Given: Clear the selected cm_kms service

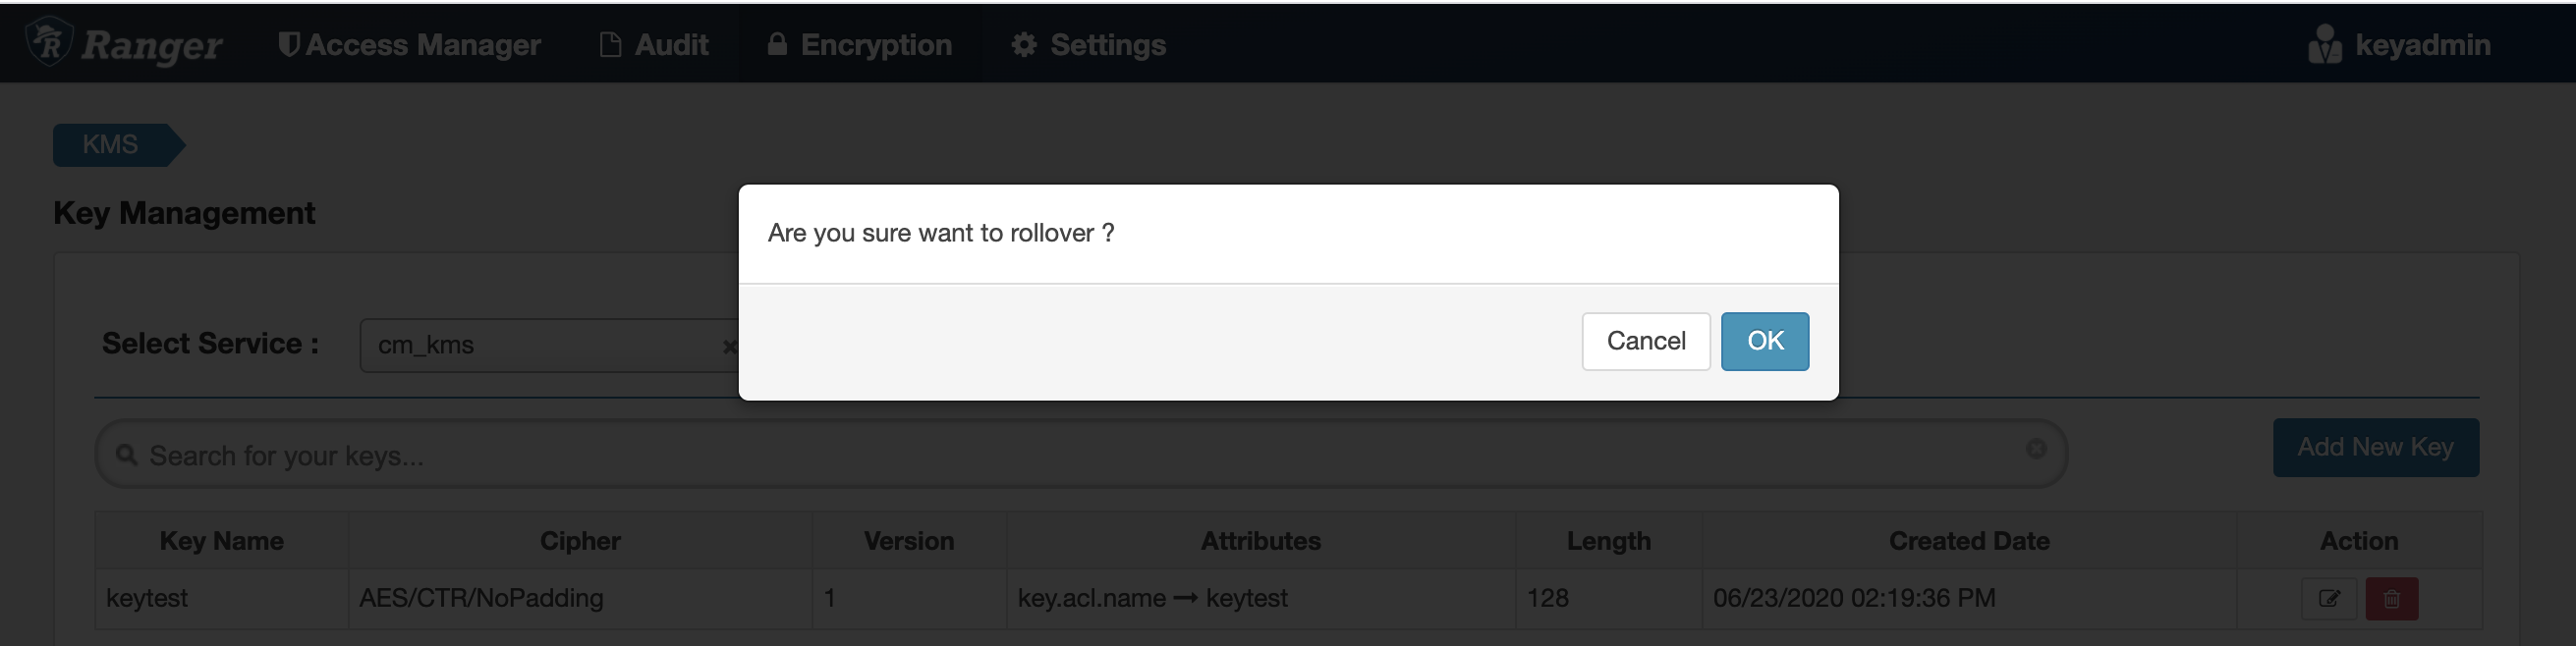Looking at the screenshot, I should coord(729,347).
